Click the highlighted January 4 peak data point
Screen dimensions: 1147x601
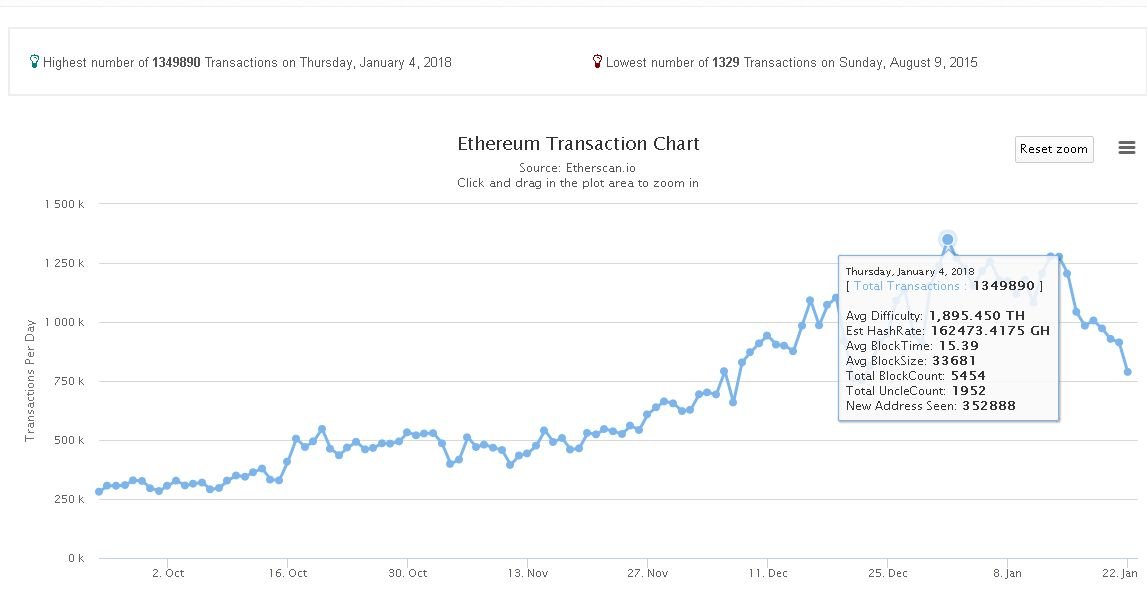[948, 239]
